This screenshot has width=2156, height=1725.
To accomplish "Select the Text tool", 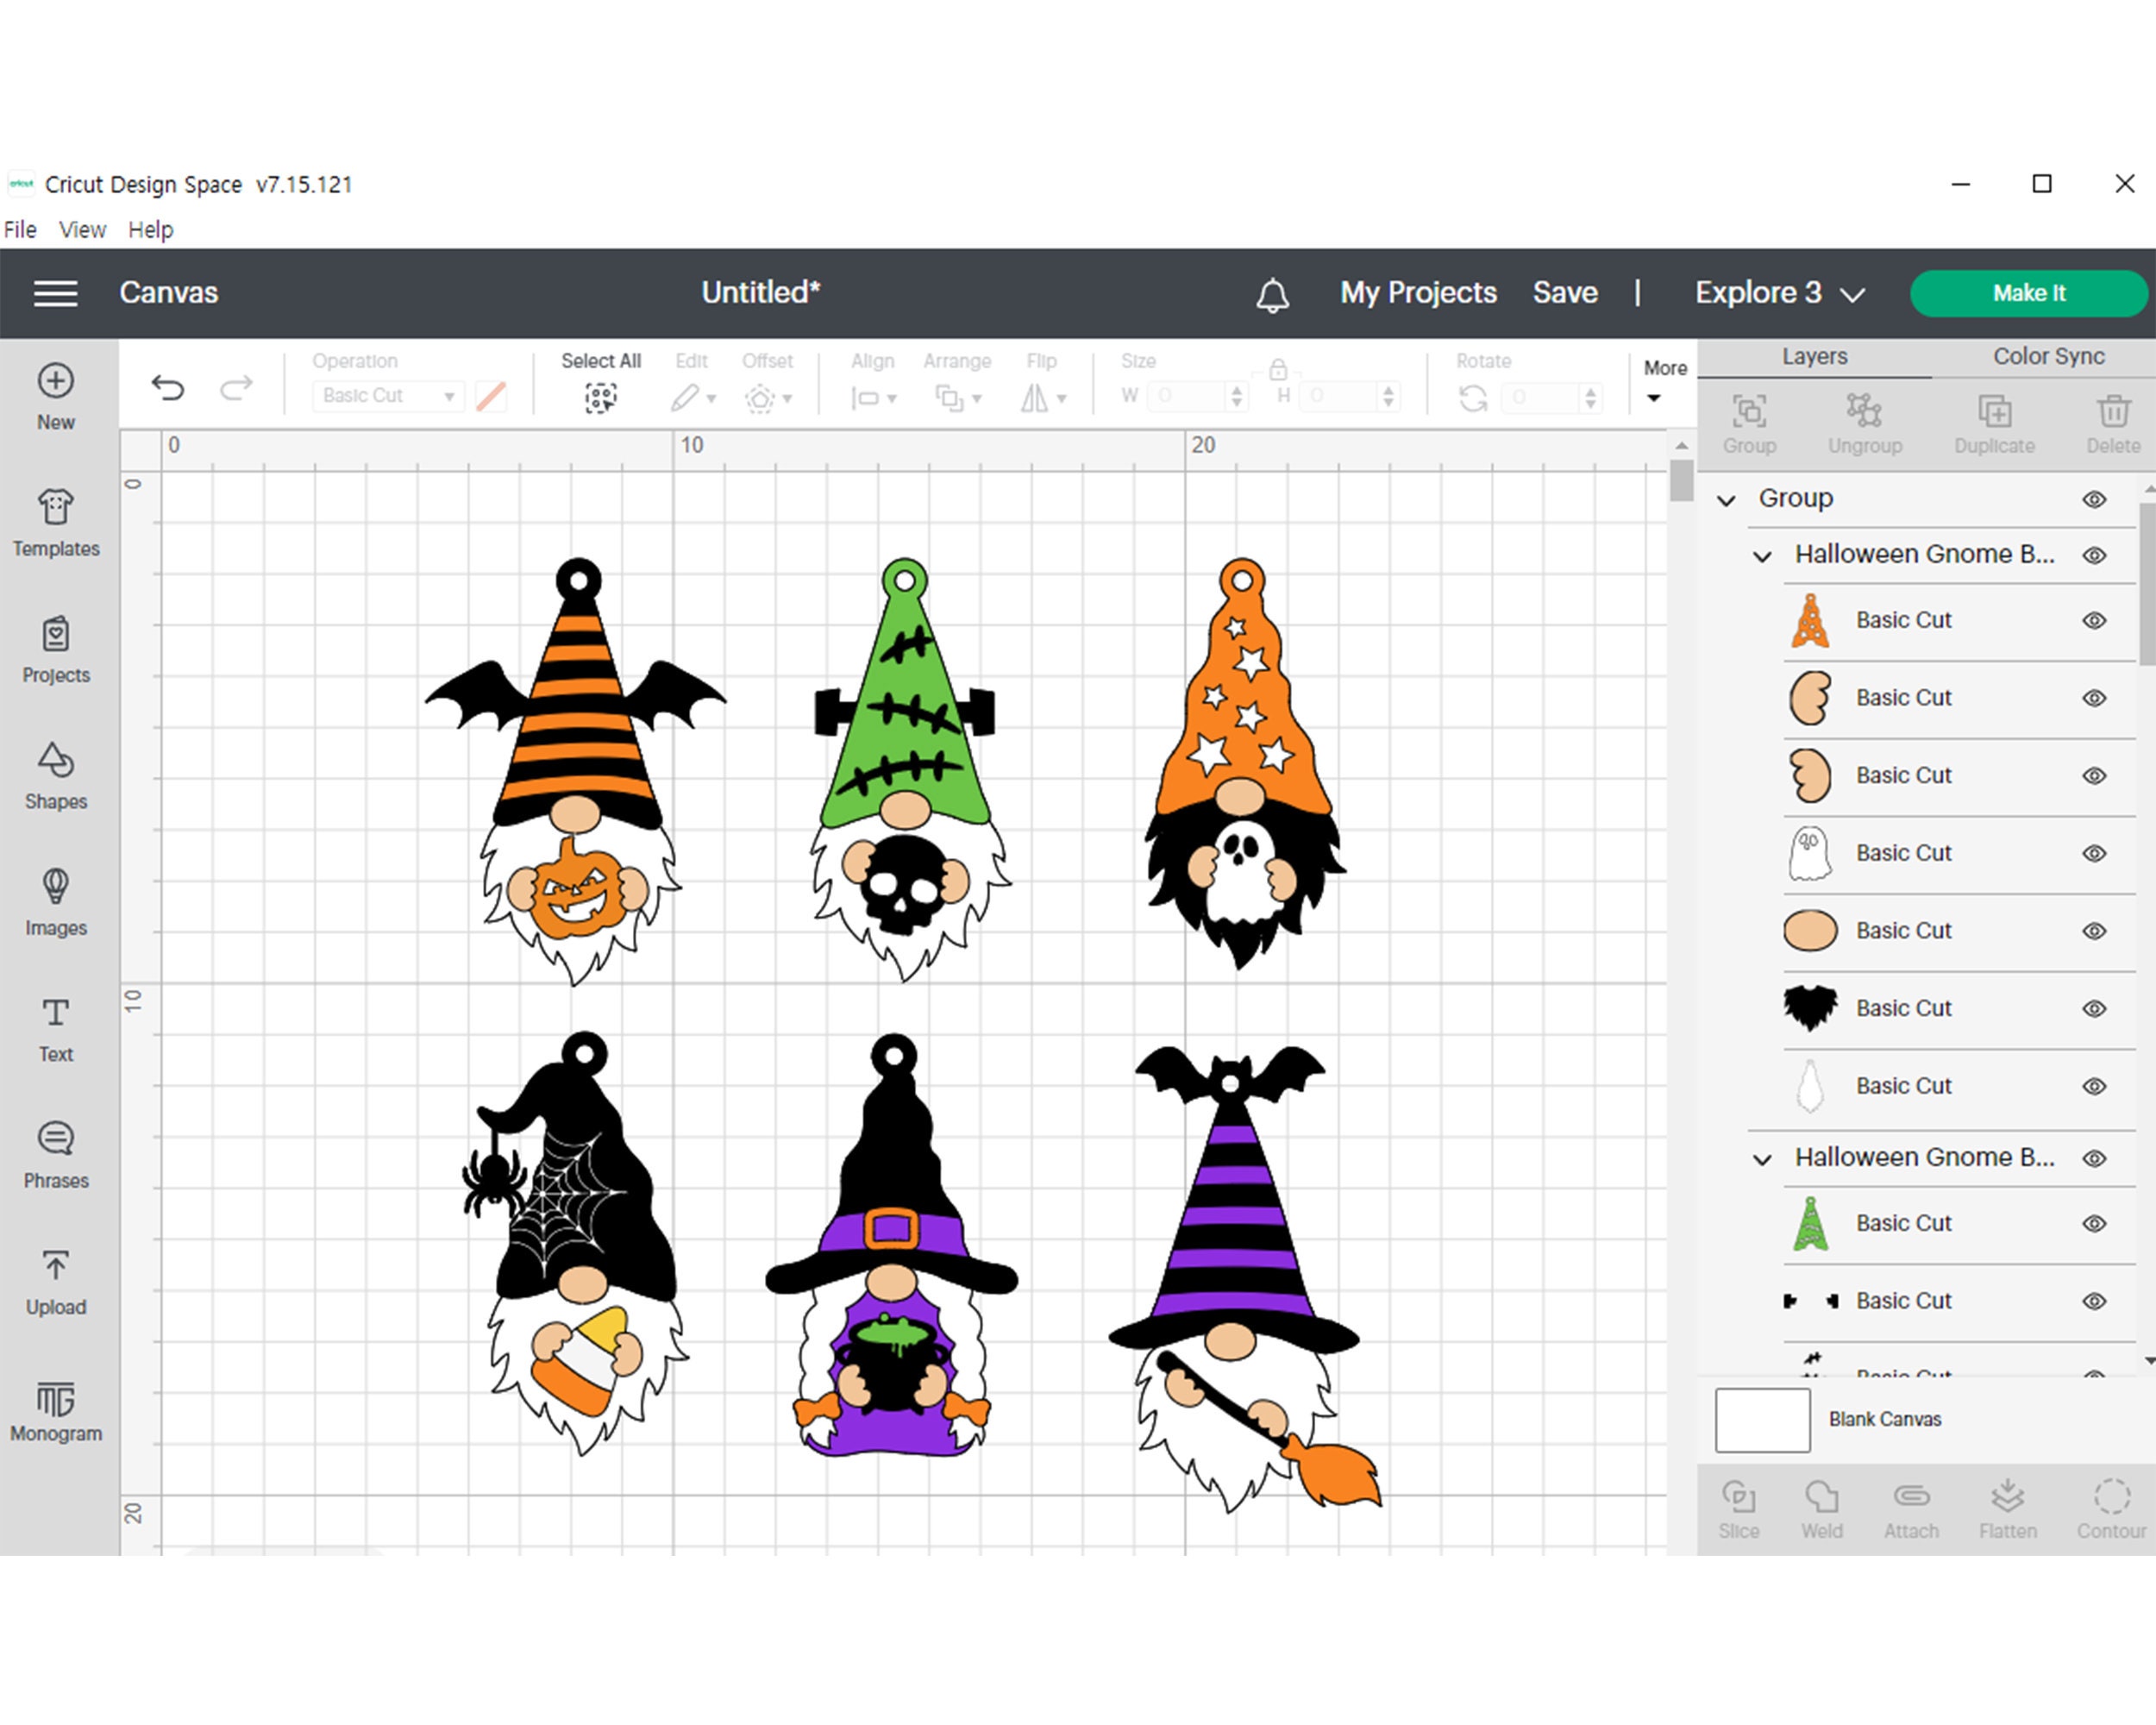I will coord(55,1022).
